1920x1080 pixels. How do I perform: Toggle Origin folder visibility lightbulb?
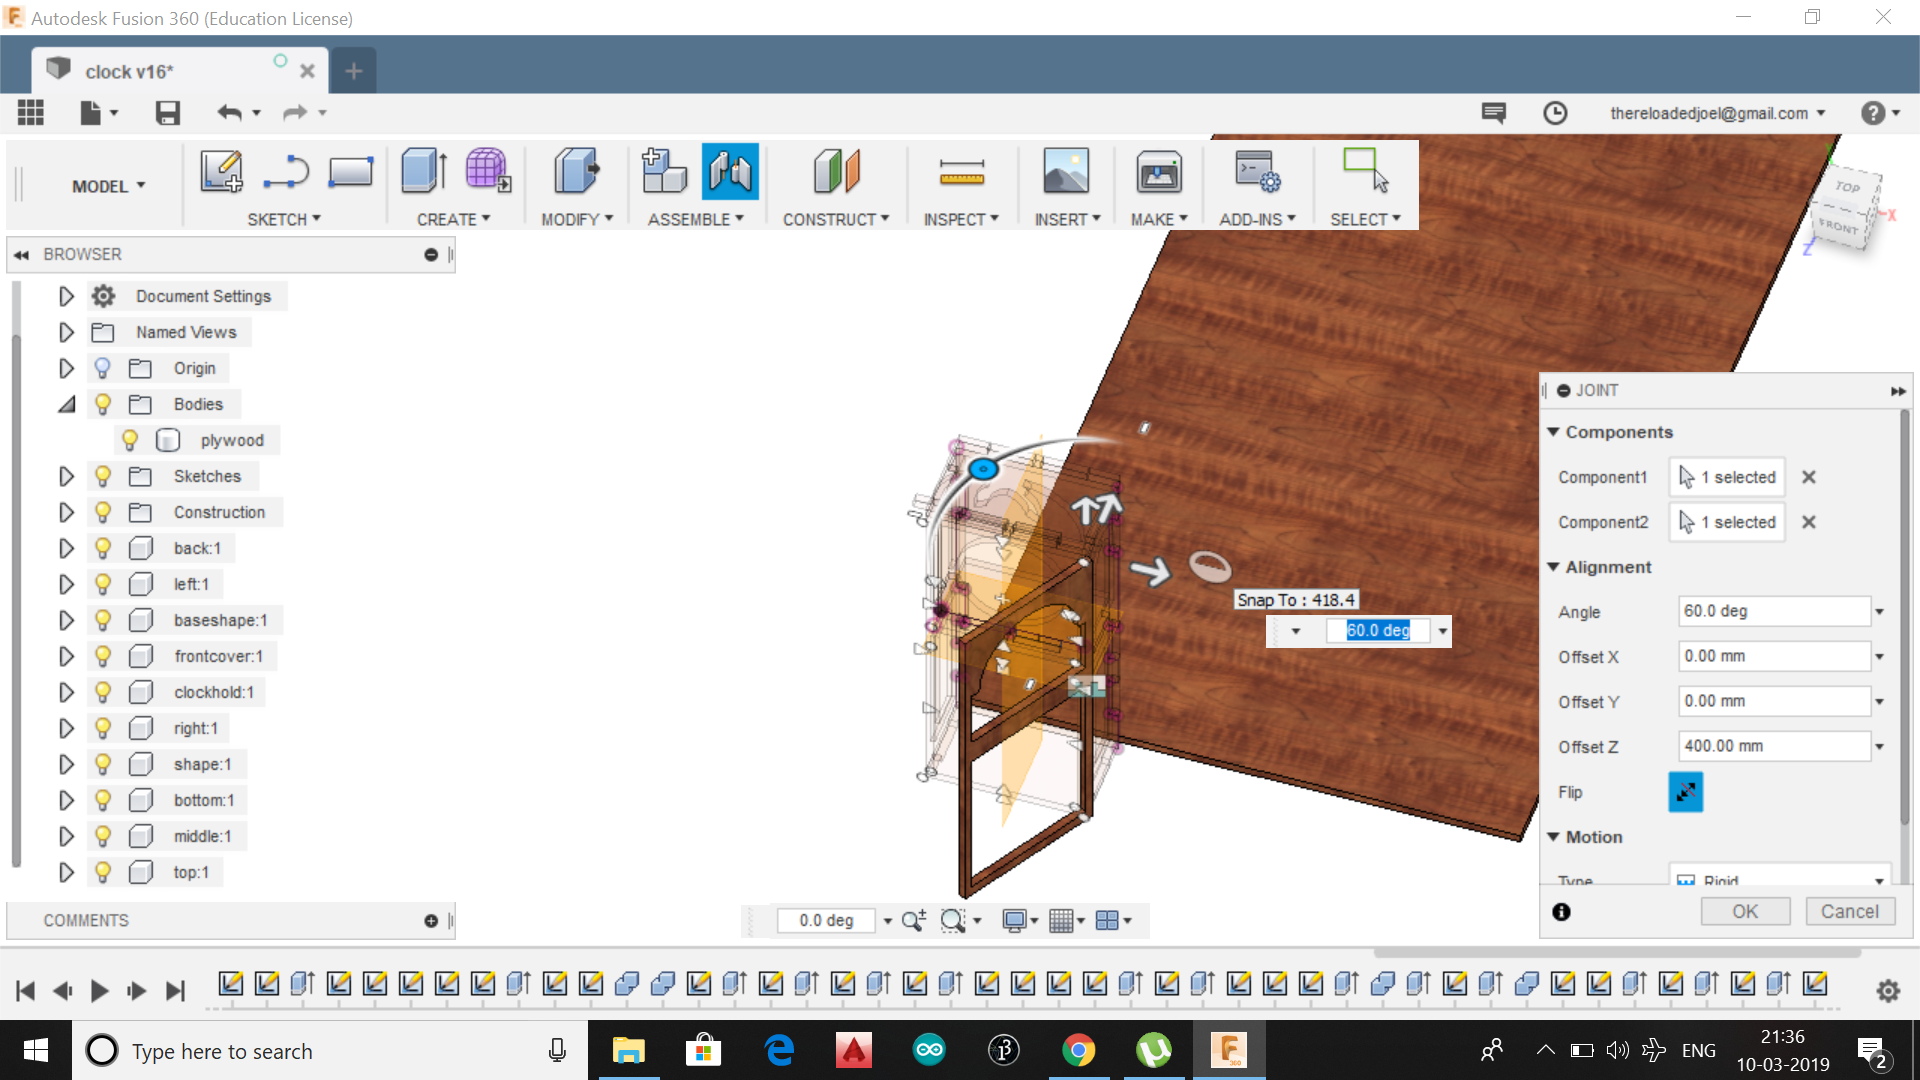tap(102, 368)
